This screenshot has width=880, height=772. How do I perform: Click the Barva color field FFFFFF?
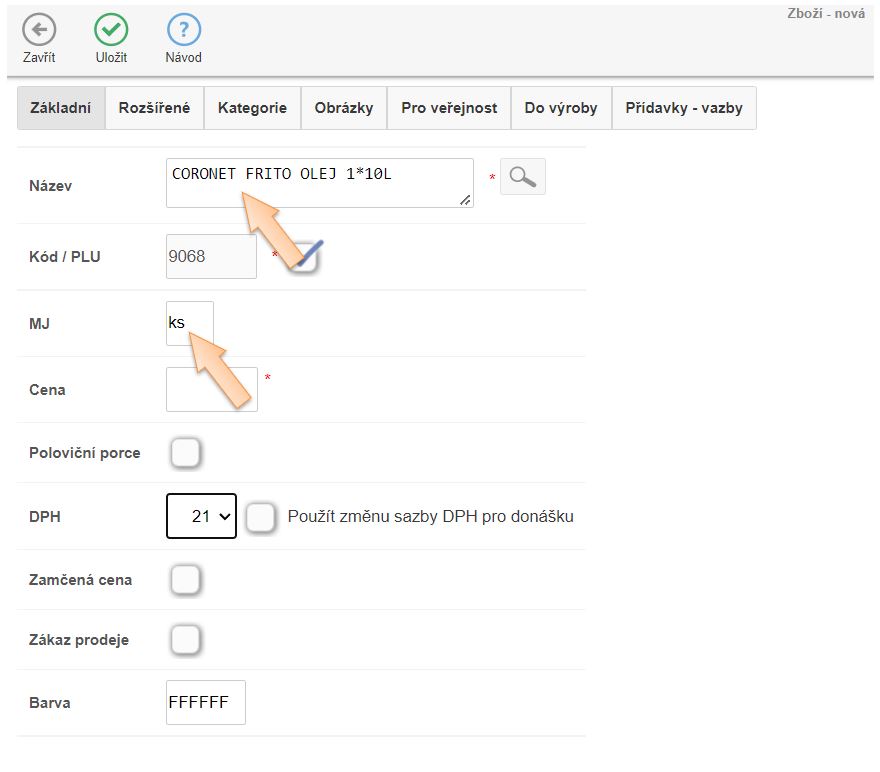(205, 703)
